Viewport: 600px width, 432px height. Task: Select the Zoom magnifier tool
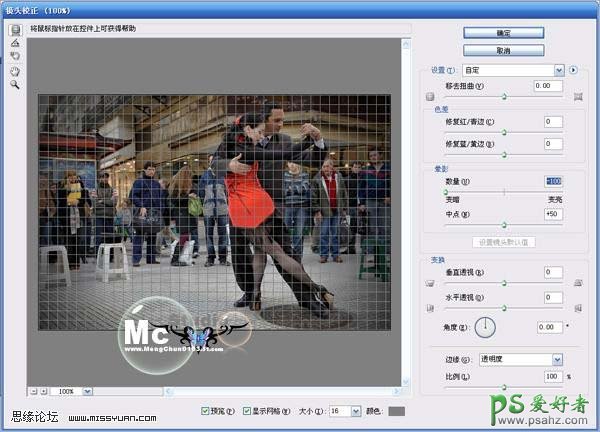[16, 85]
